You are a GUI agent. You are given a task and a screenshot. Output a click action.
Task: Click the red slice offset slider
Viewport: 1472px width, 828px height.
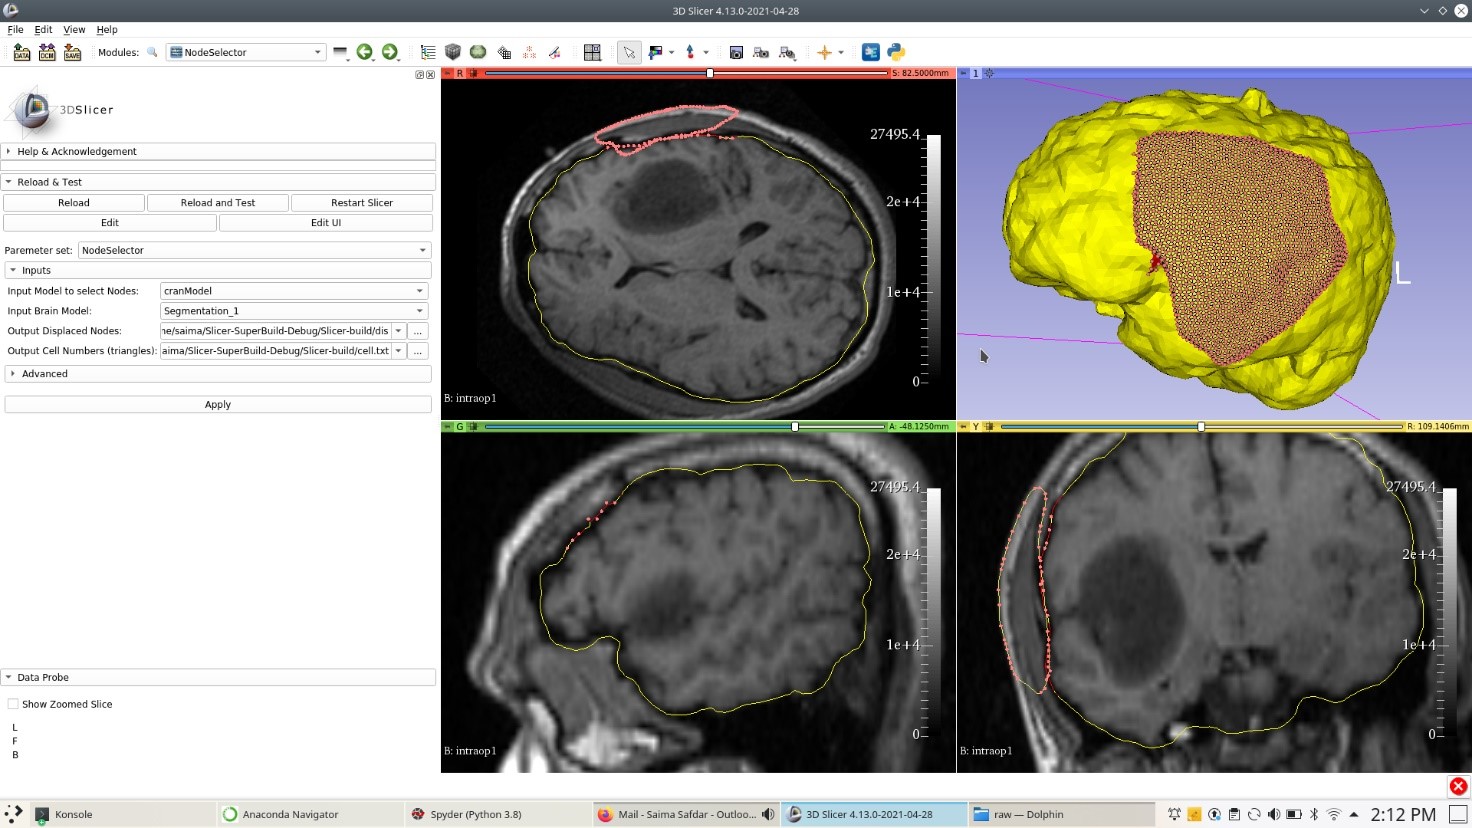coord(686,73)
